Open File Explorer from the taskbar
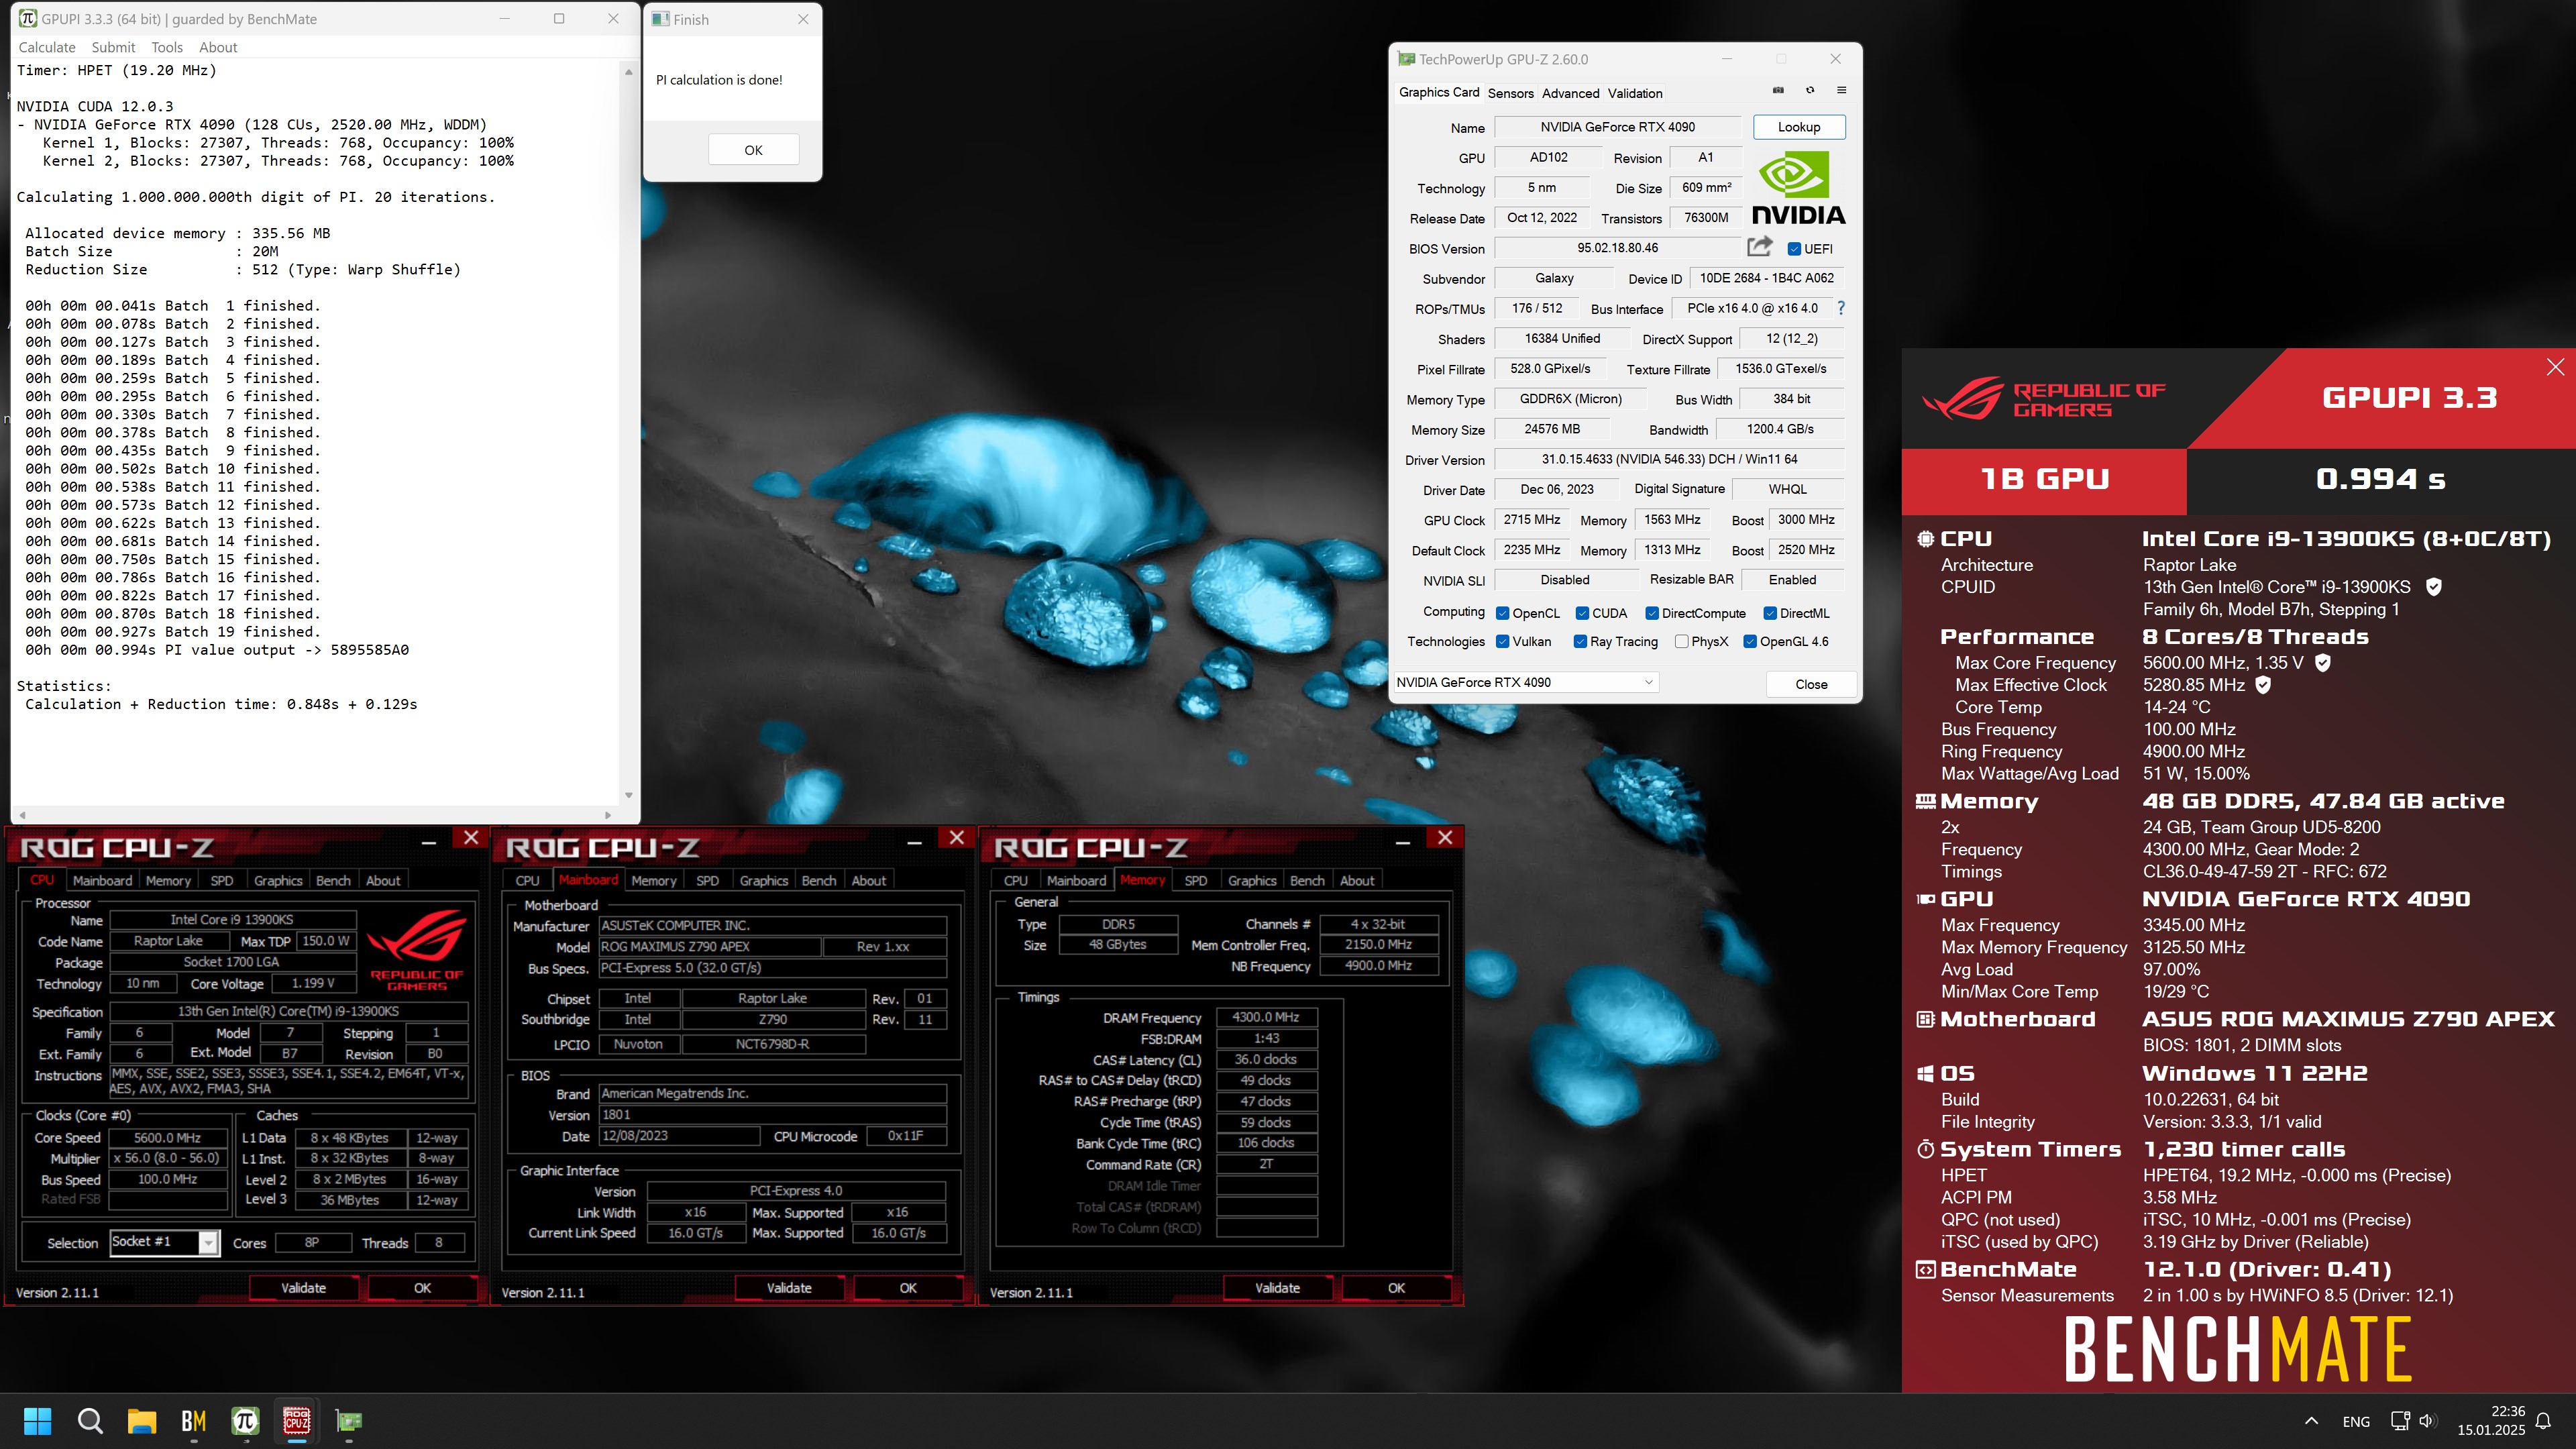 (142, 1421)
